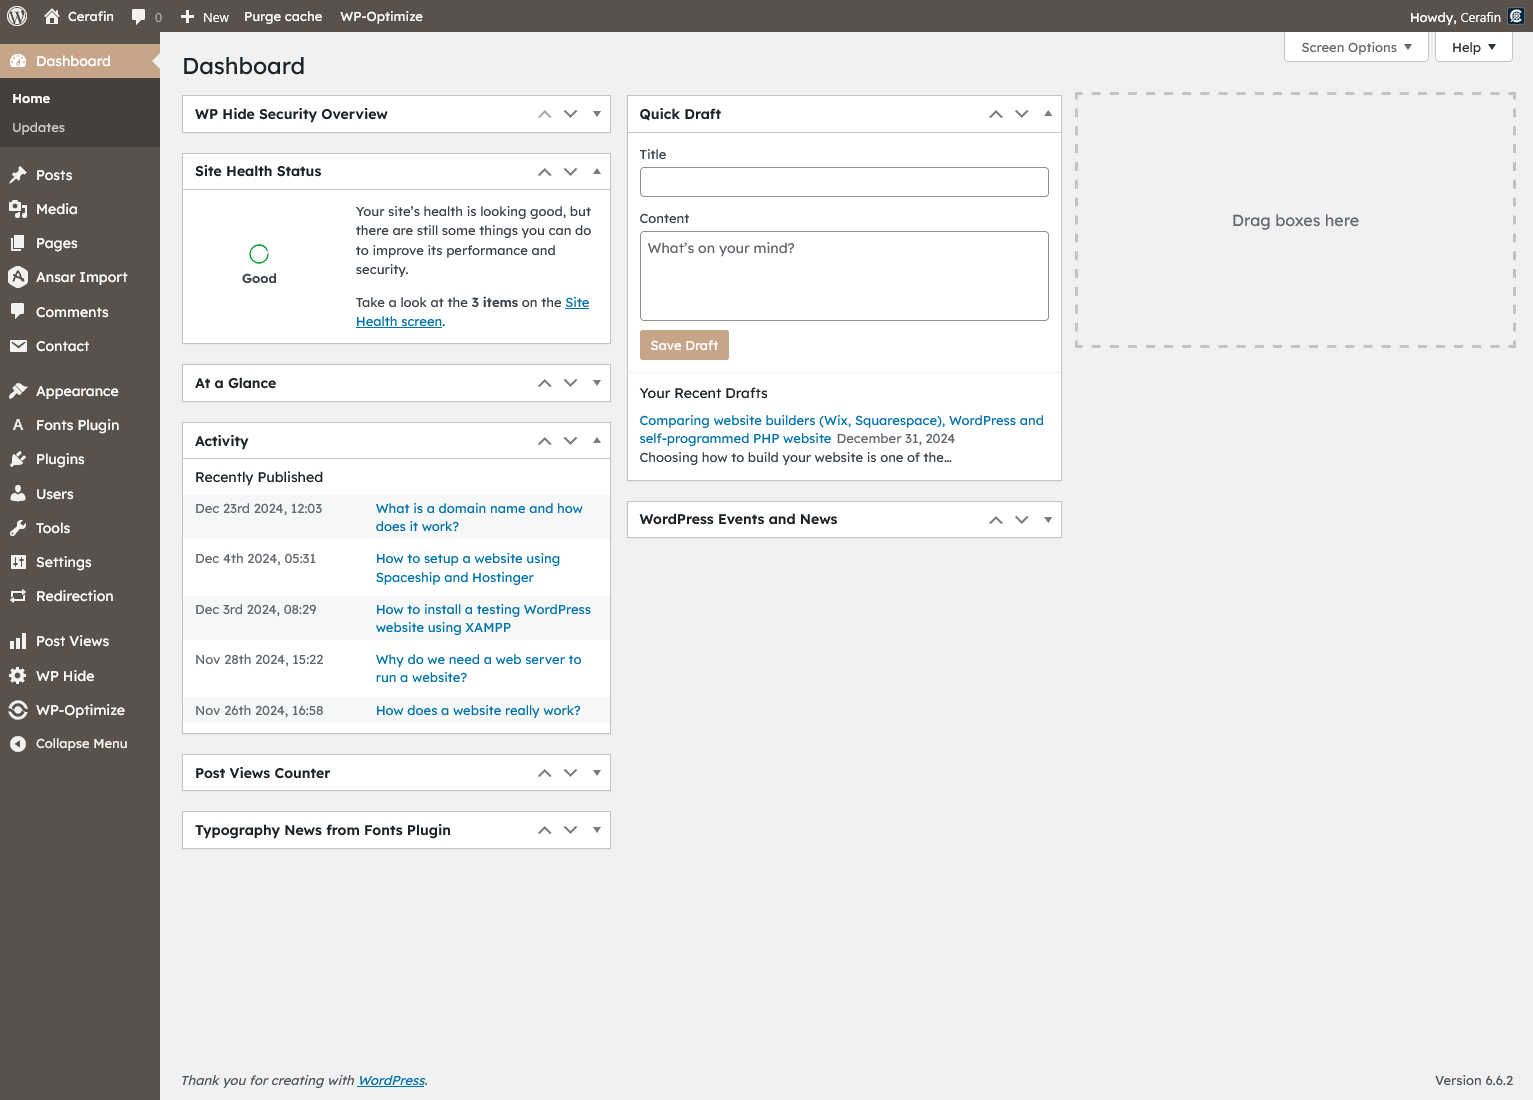Click Purge cache in the admin bar
This screenshot has width=1533, height=1100.
tap(283, 17)
